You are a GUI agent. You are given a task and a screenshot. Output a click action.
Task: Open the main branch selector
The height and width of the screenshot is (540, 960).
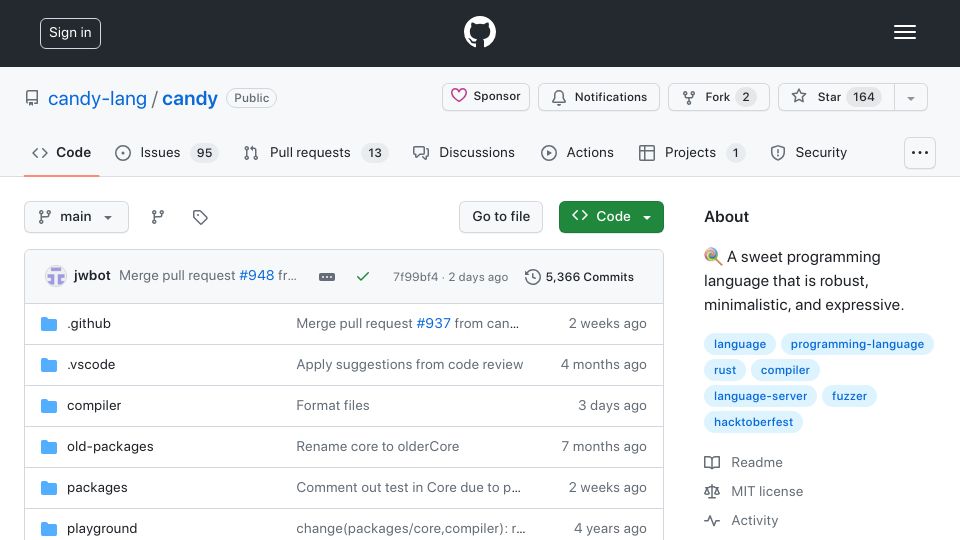point(77,217)
